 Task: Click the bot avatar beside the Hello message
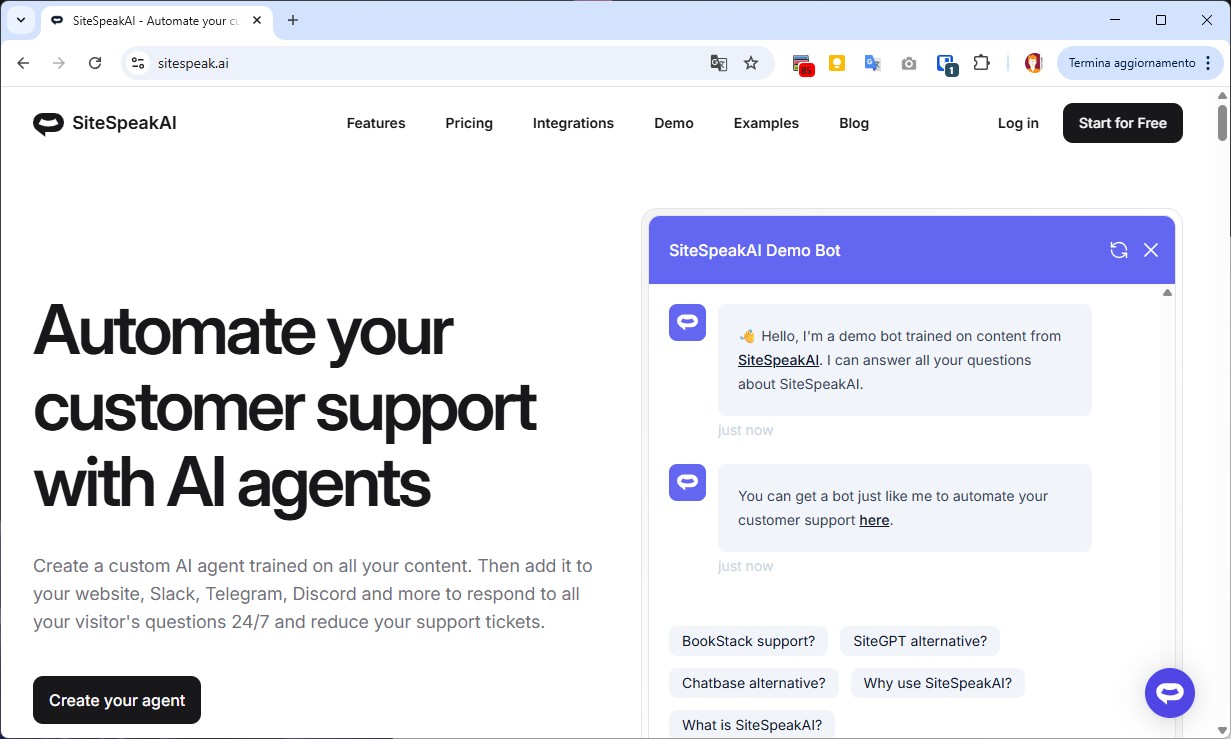click(687, 323)
